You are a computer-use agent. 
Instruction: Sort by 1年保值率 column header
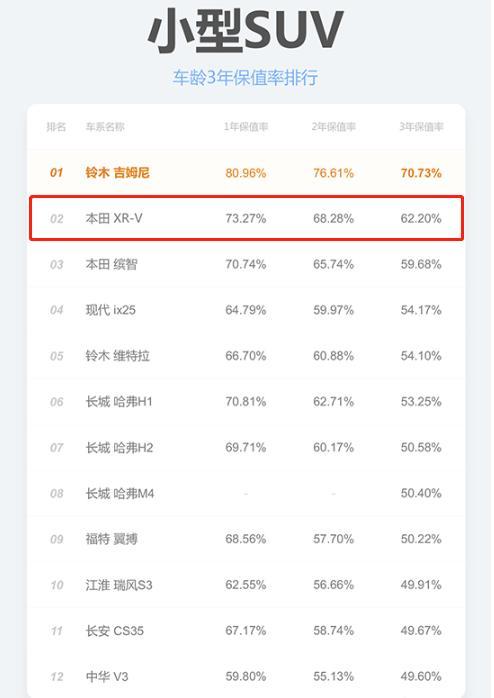[x=246, y=127]
